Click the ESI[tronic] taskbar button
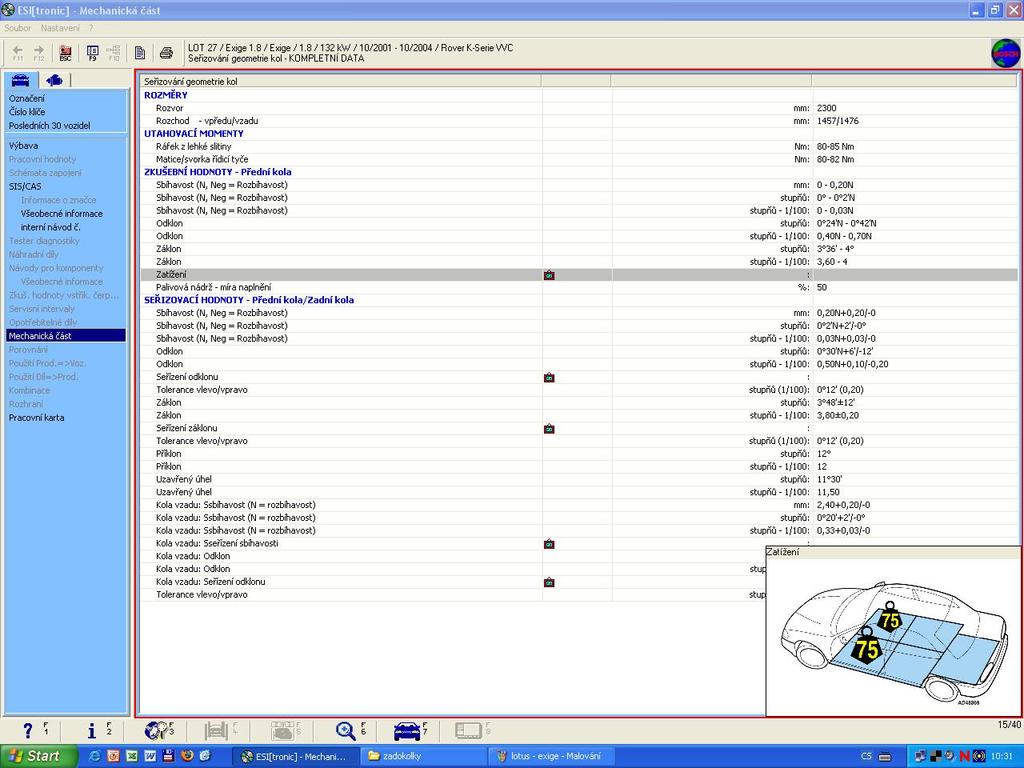The height and width of the screenshot is (768, 1024). pos(294,756)
